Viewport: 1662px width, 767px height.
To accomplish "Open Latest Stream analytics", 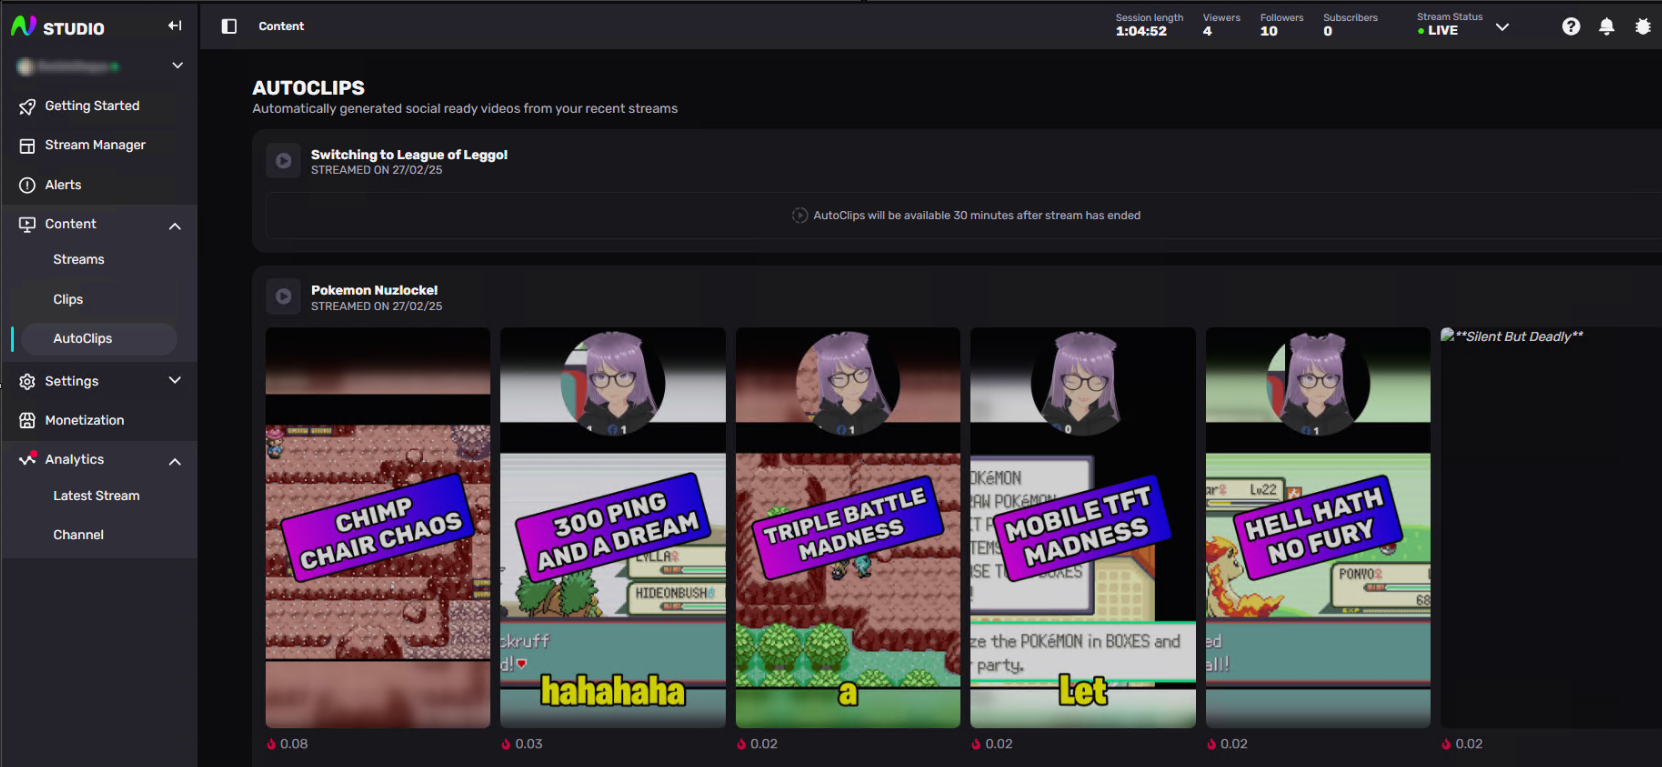I will [96, 496].
